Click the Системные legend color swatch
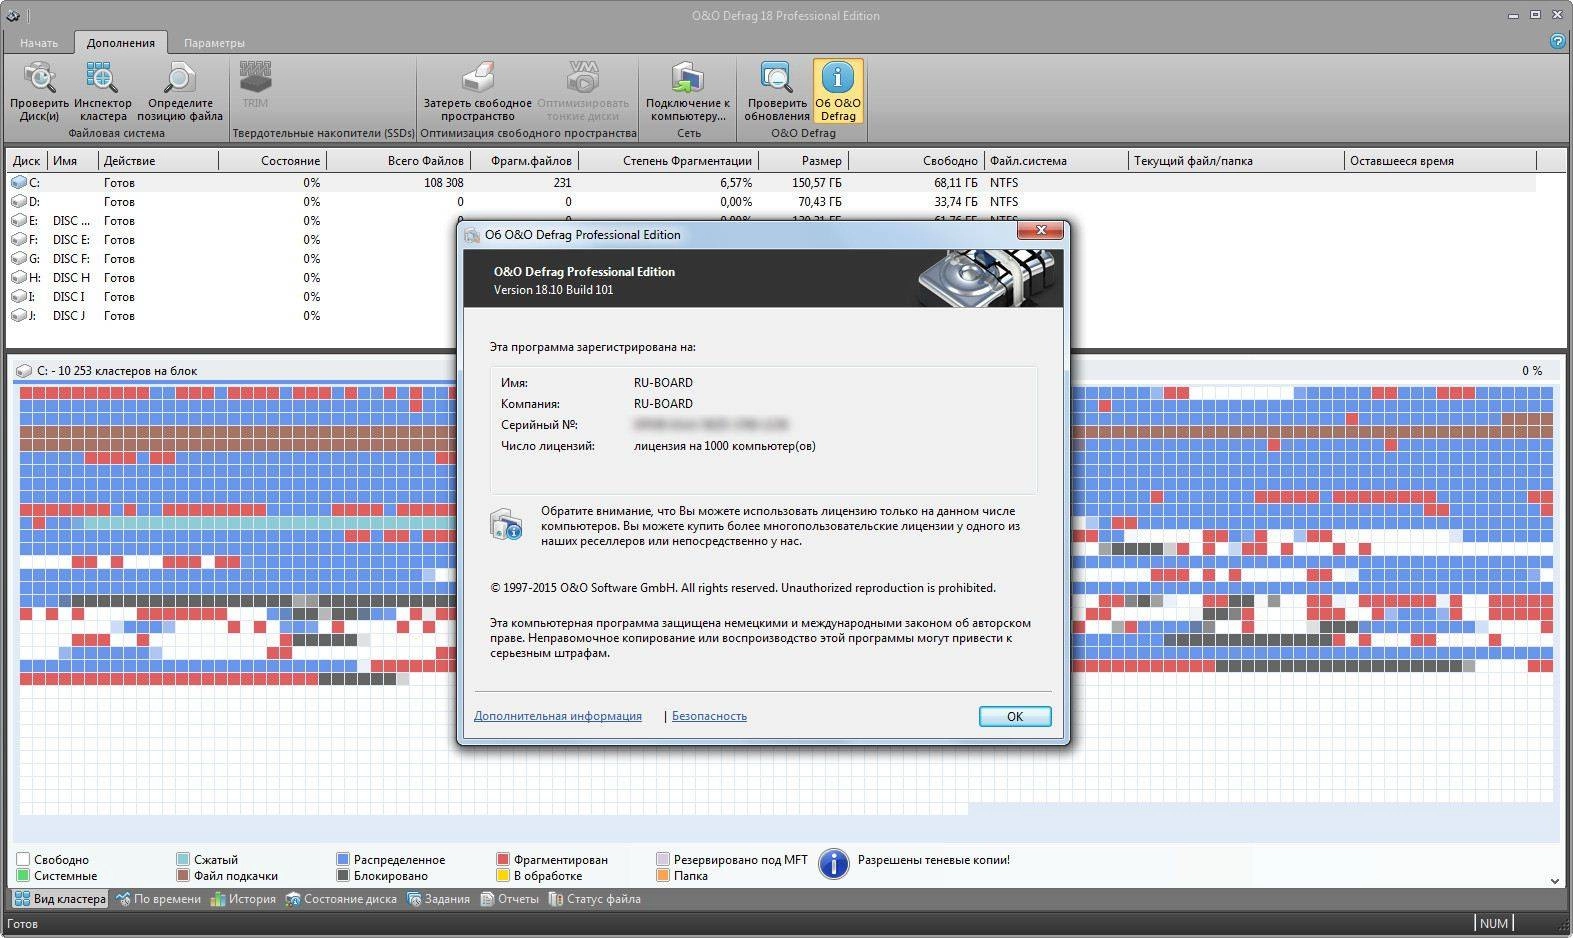 coord(23,876)
